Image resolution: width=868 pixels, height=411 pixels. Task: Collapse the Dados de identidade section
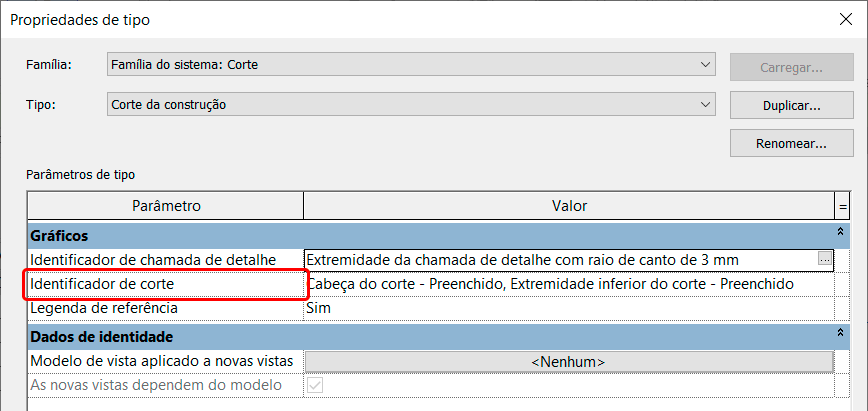pos(840,333)
